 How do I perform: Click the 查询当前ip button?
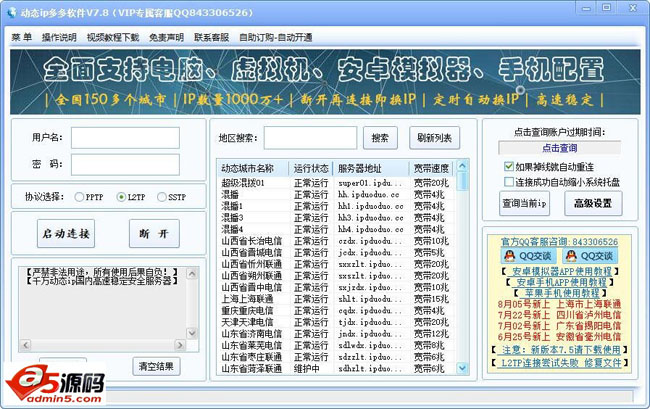coord(524,203)
